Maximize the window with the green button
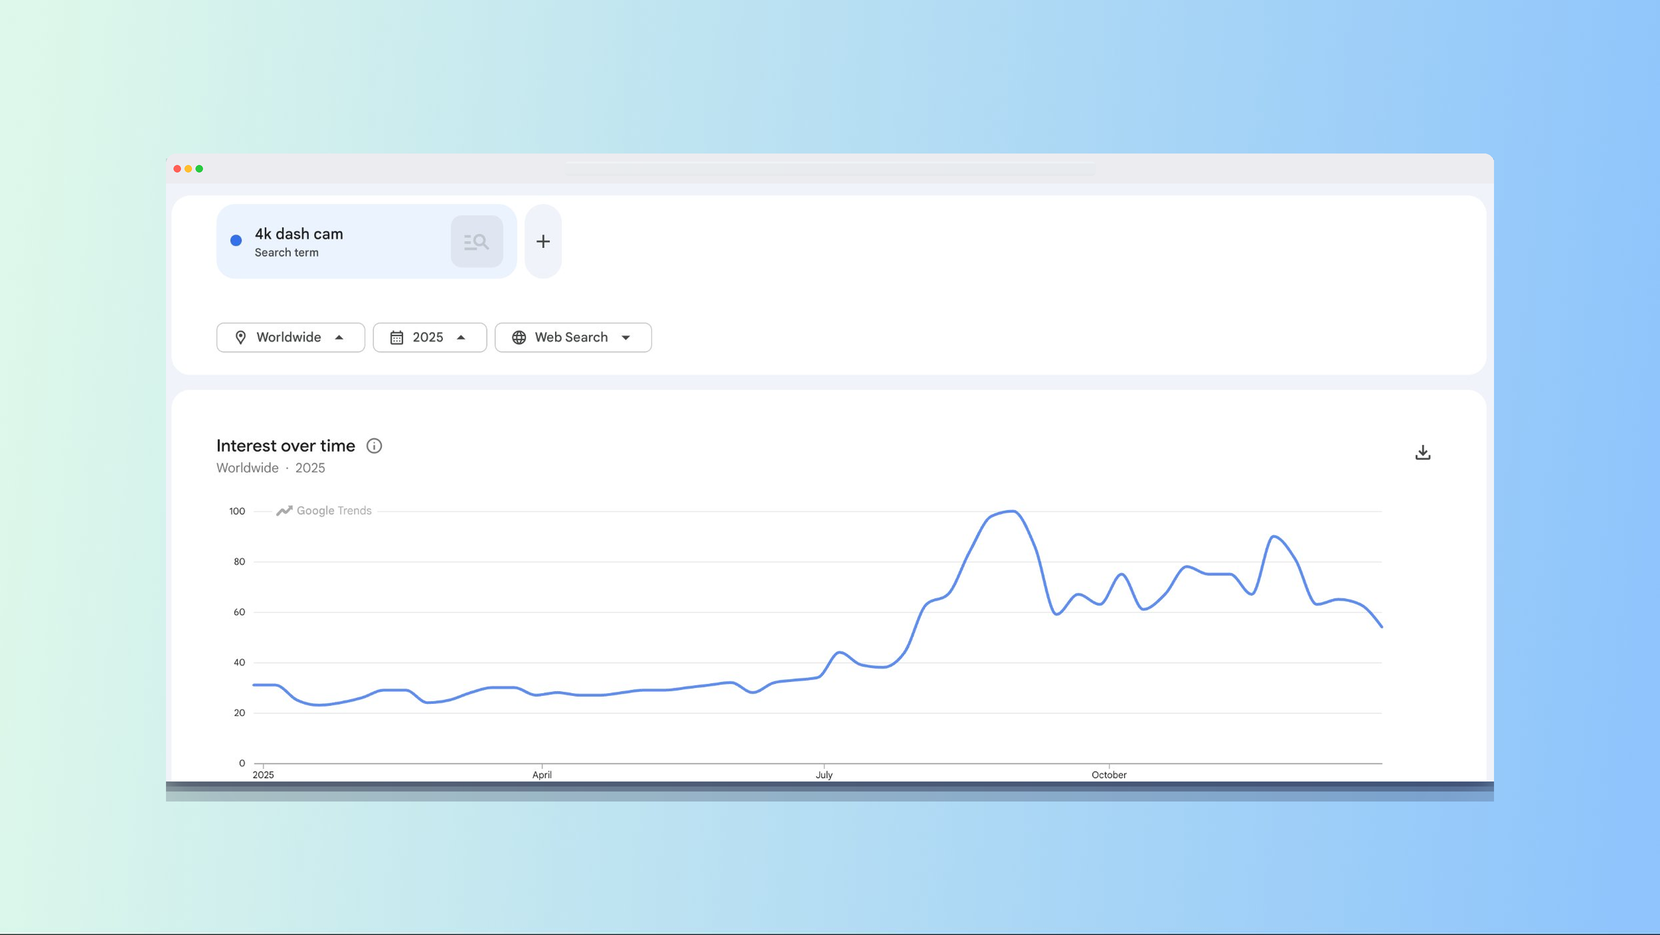 200,169
